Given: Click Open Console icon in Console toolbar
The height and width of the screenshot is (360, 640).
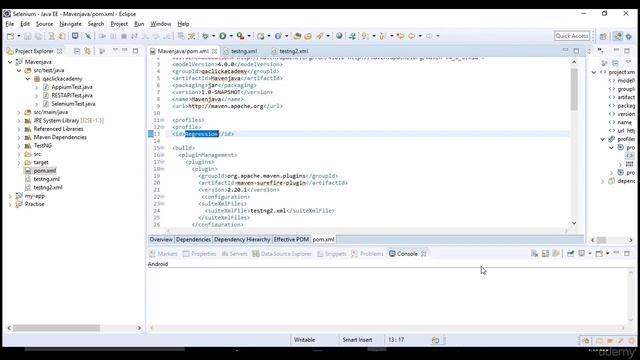Looking at the screenshot, I should (x=599, y=253).
